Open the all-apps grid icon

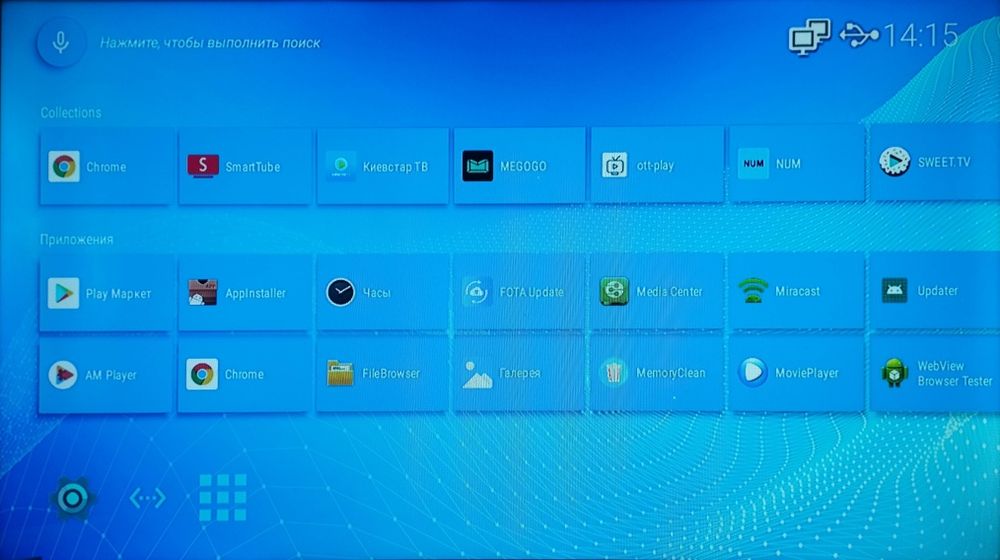click(x=223, y=497)
